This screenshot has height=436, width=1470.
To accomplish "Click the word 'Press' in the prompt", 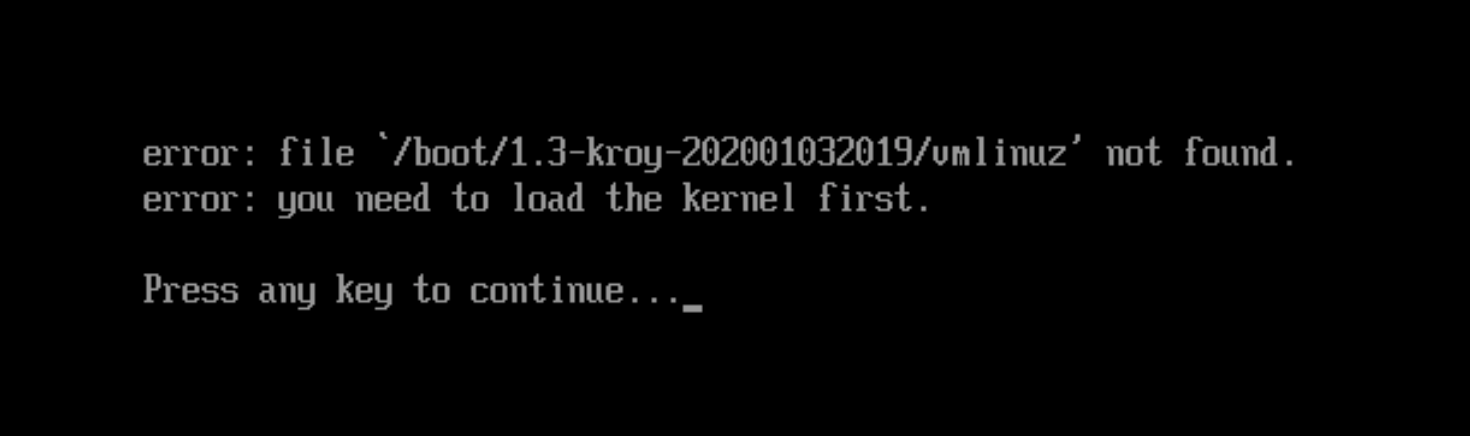I will pos(190,290).
